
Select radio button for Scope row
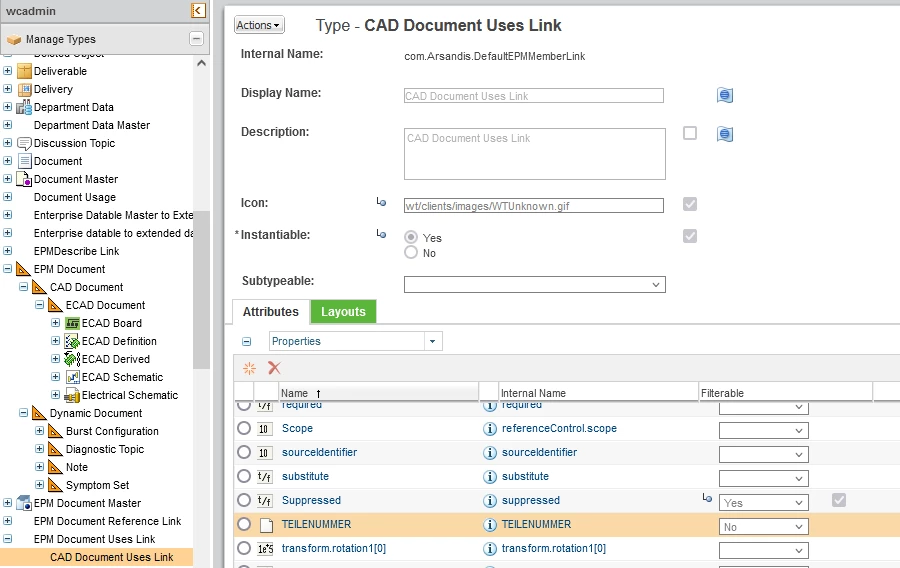pyautogui.click(x=244, y=428)
